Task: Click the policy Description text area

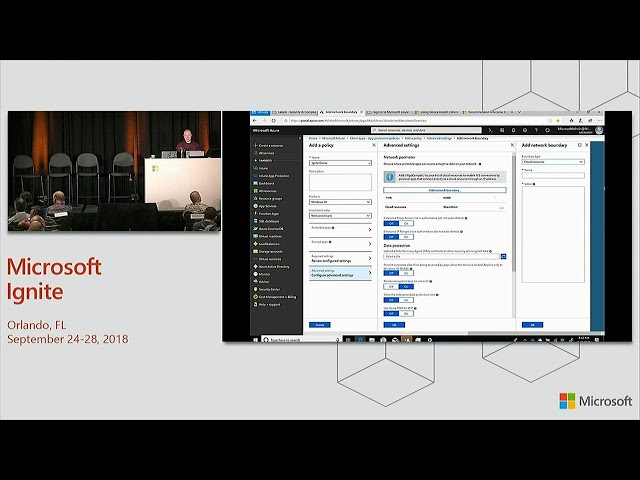Action: tap(340, 182)
